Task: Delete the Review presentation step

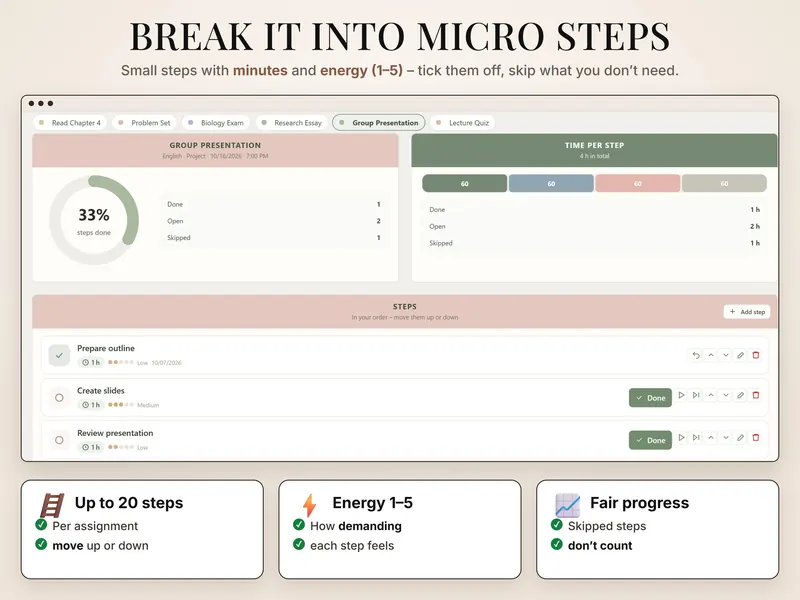Action: [x=756, y=437]
